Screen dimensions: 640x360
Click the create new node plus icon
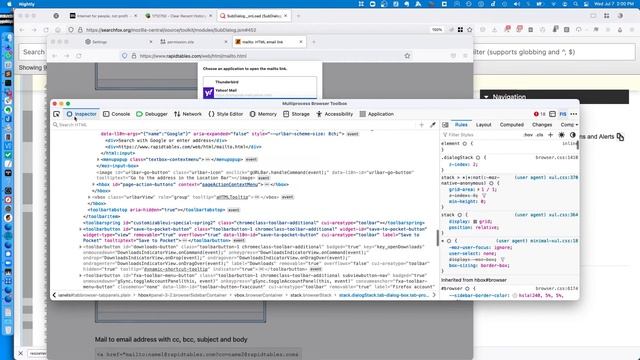click(422, 125)
